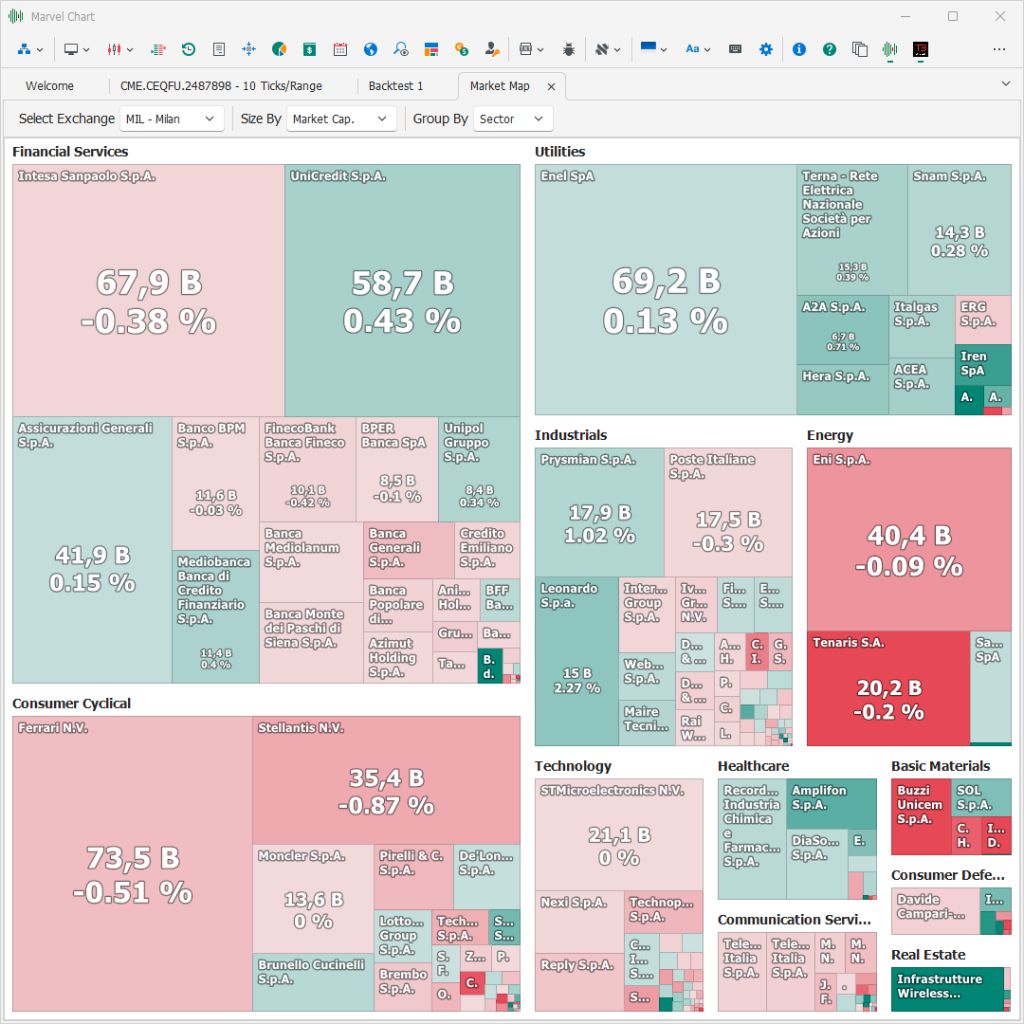The image size is (1024, 1024).
Task: Click the green waveform Marvel Chart icon
Action: point(889,49)
